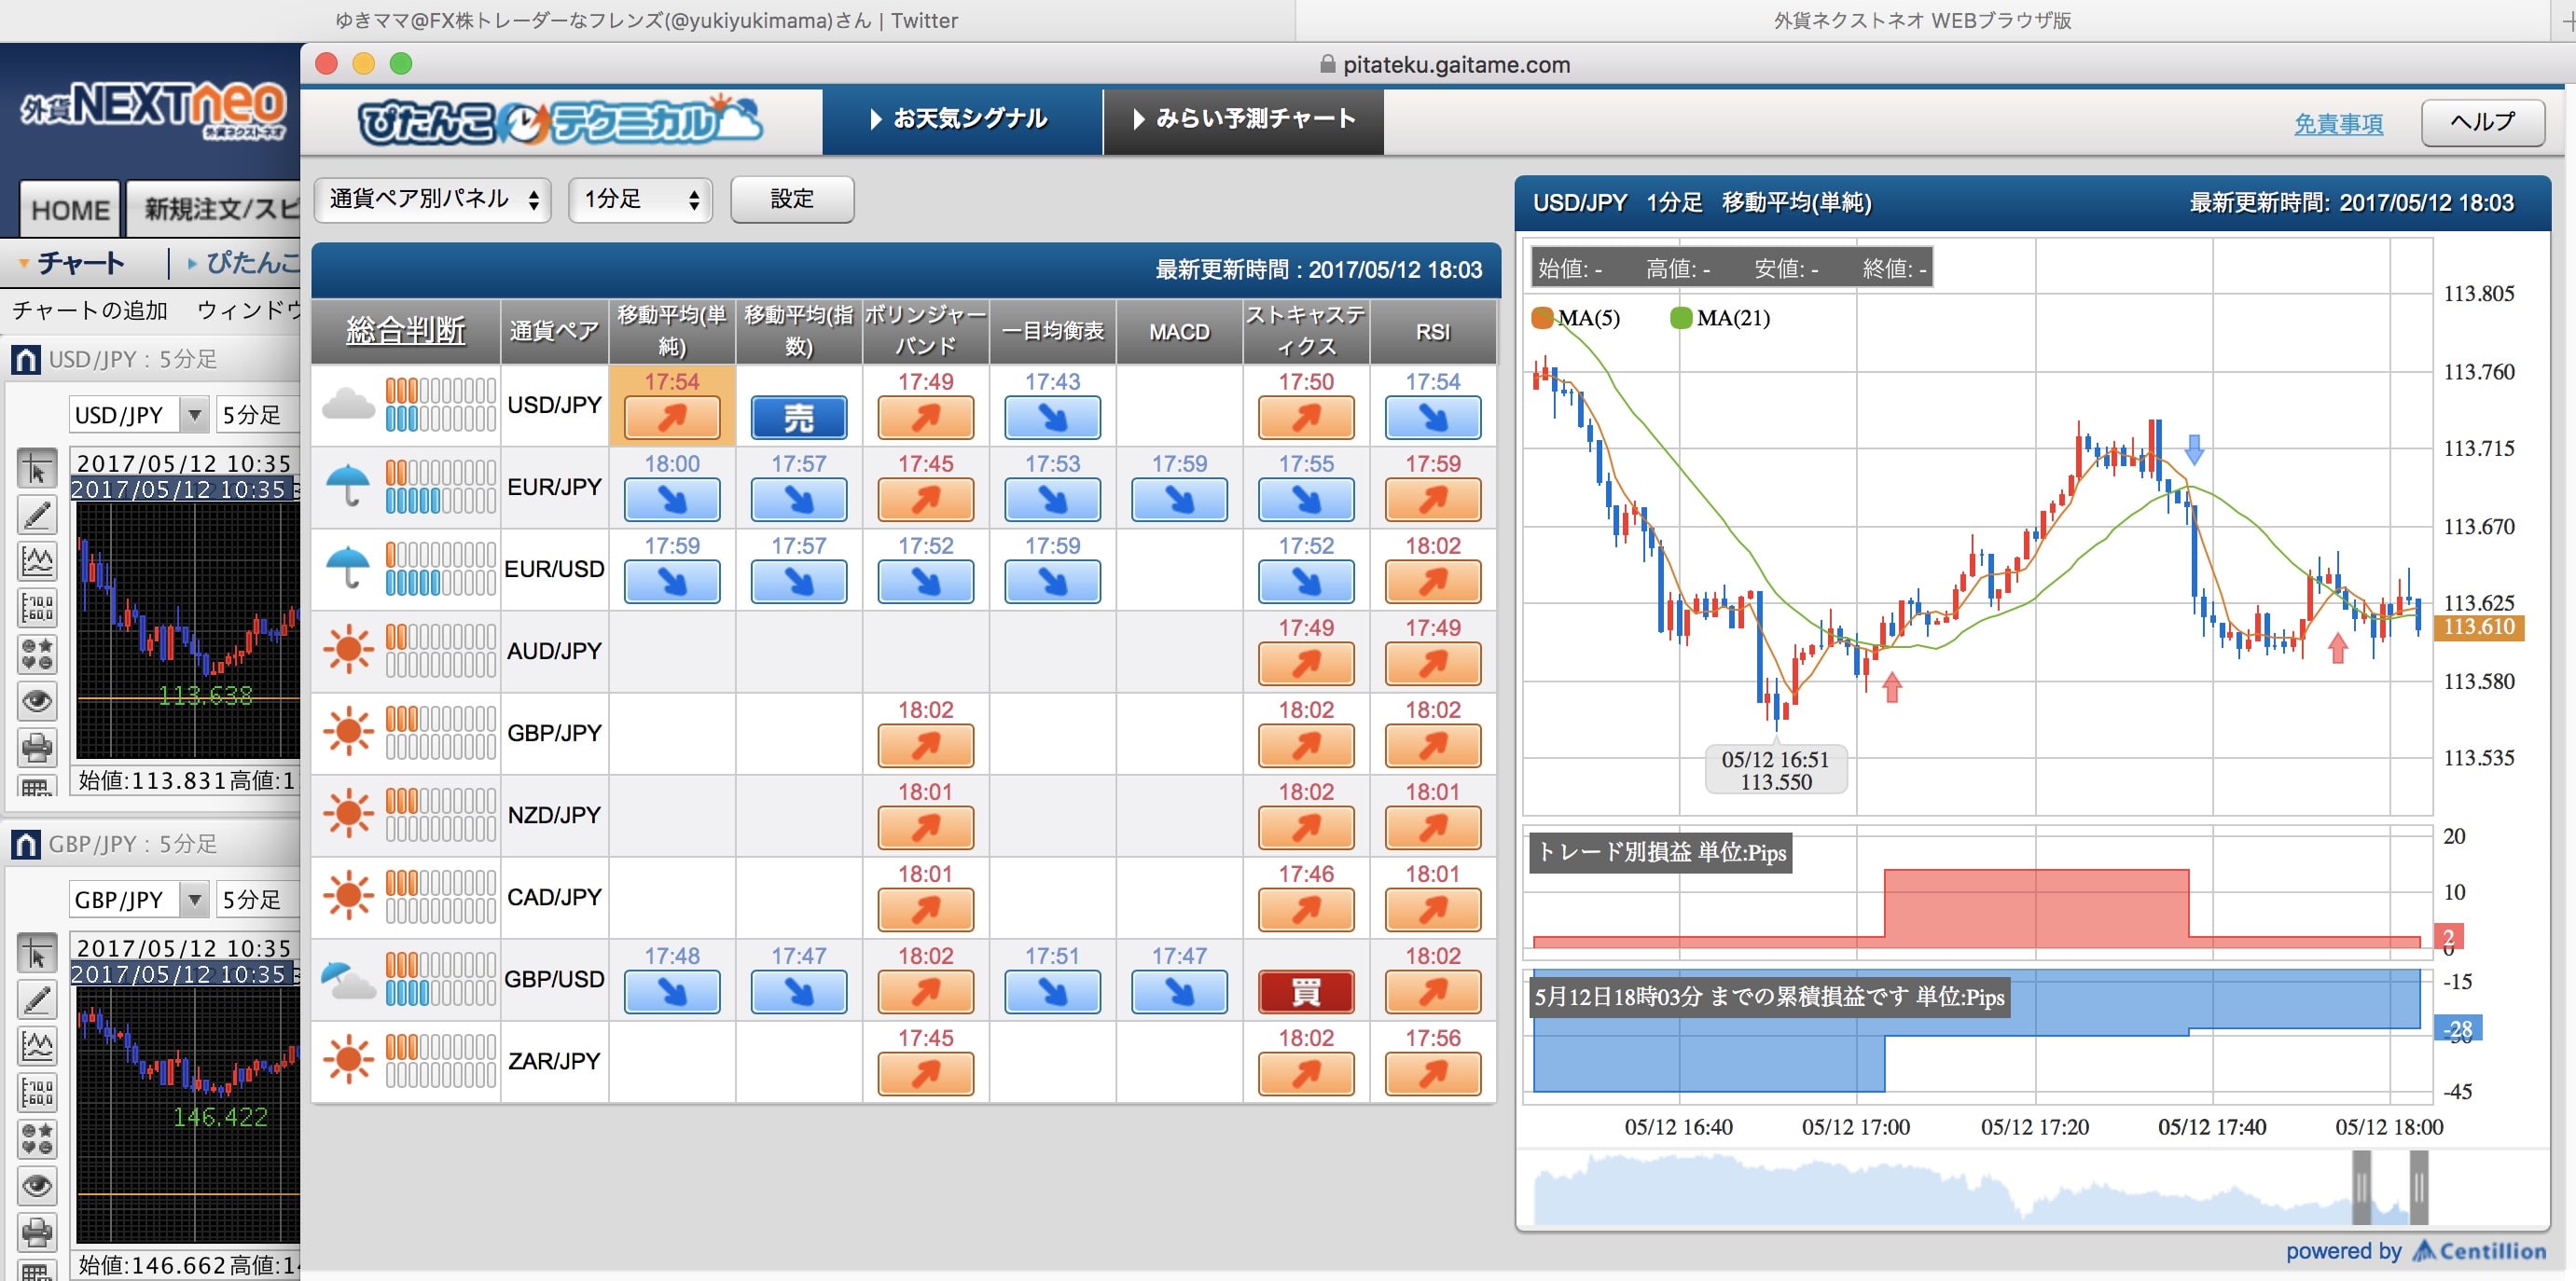The width and height of the screenshot is (2576, 1281).
Task: Click pitateku.gaitame.com address bar
Action: click(1445, 65)
